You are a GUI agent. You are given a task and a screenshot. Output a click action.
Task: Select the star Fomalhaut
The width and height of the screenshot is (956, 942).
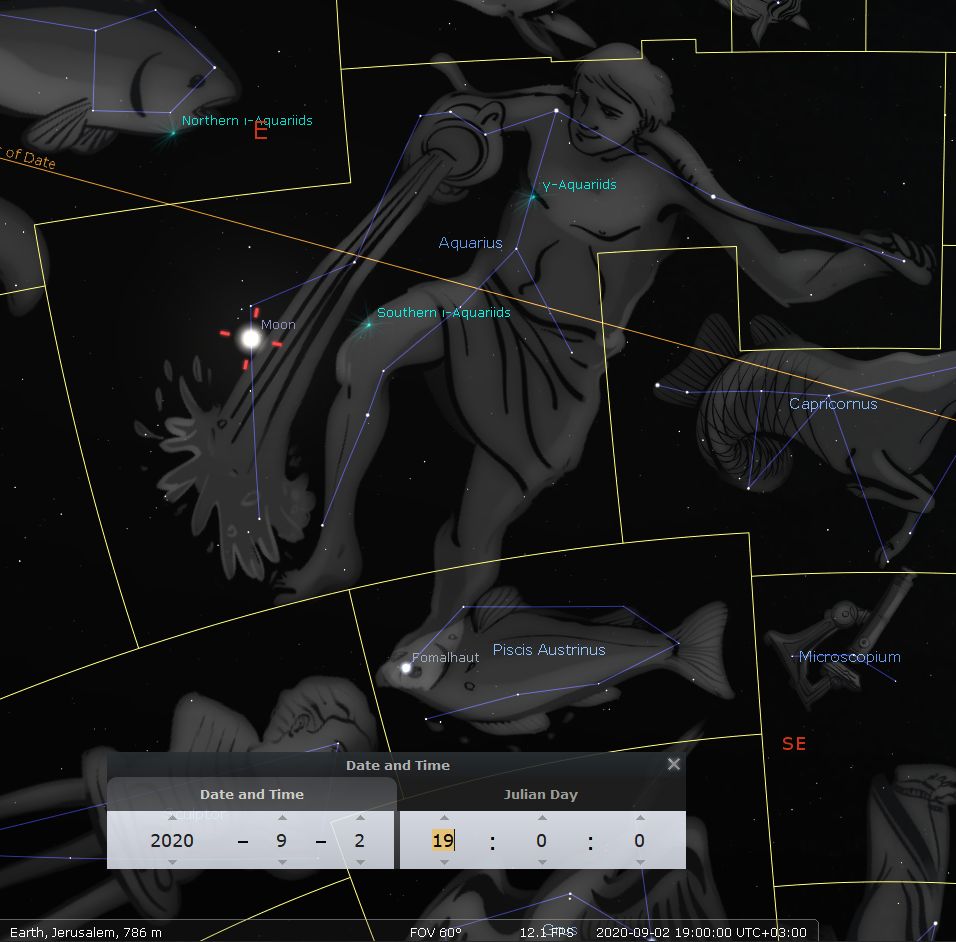(x=406, y=668)
